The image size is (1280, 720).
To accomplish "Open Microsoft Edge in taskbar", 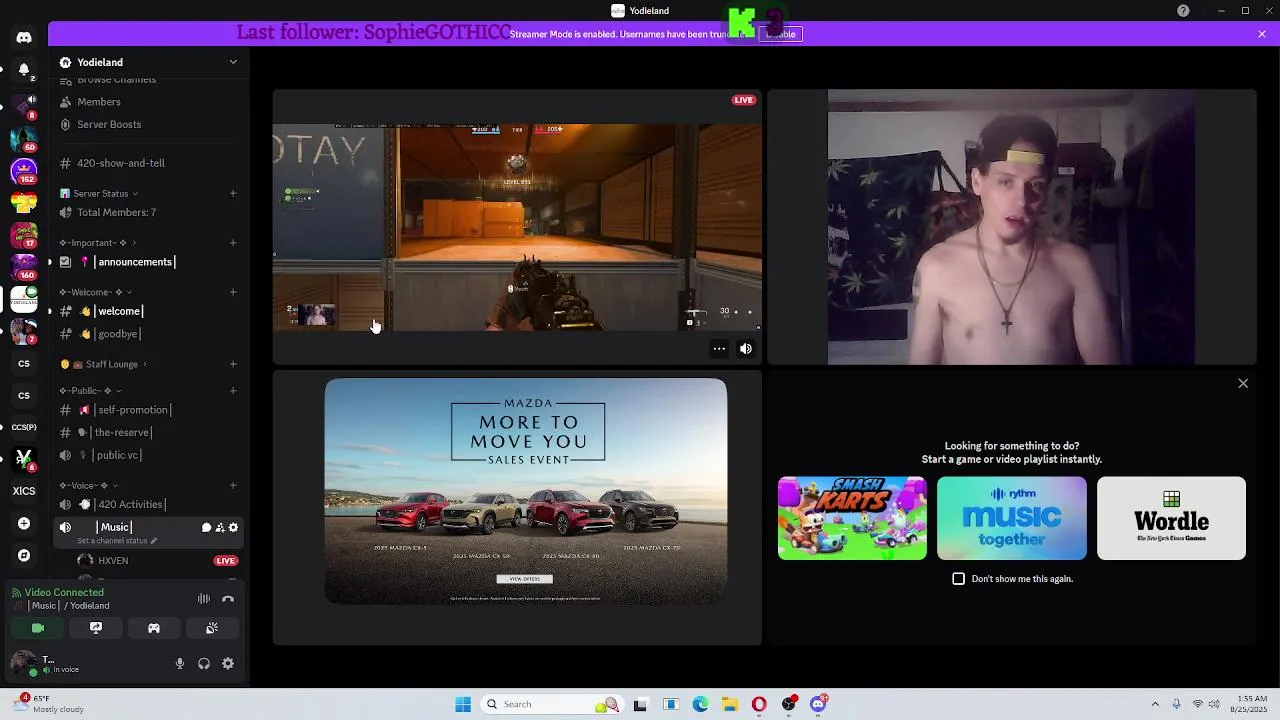I will pyautogui.click(x=700, y=704).
